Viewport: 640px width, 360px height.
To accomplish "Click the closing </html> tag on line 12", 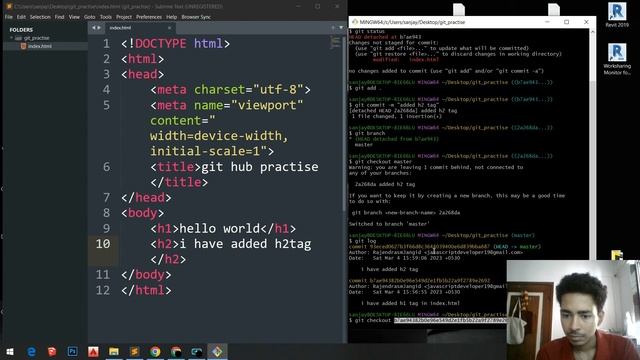I will tap(146, 290).
